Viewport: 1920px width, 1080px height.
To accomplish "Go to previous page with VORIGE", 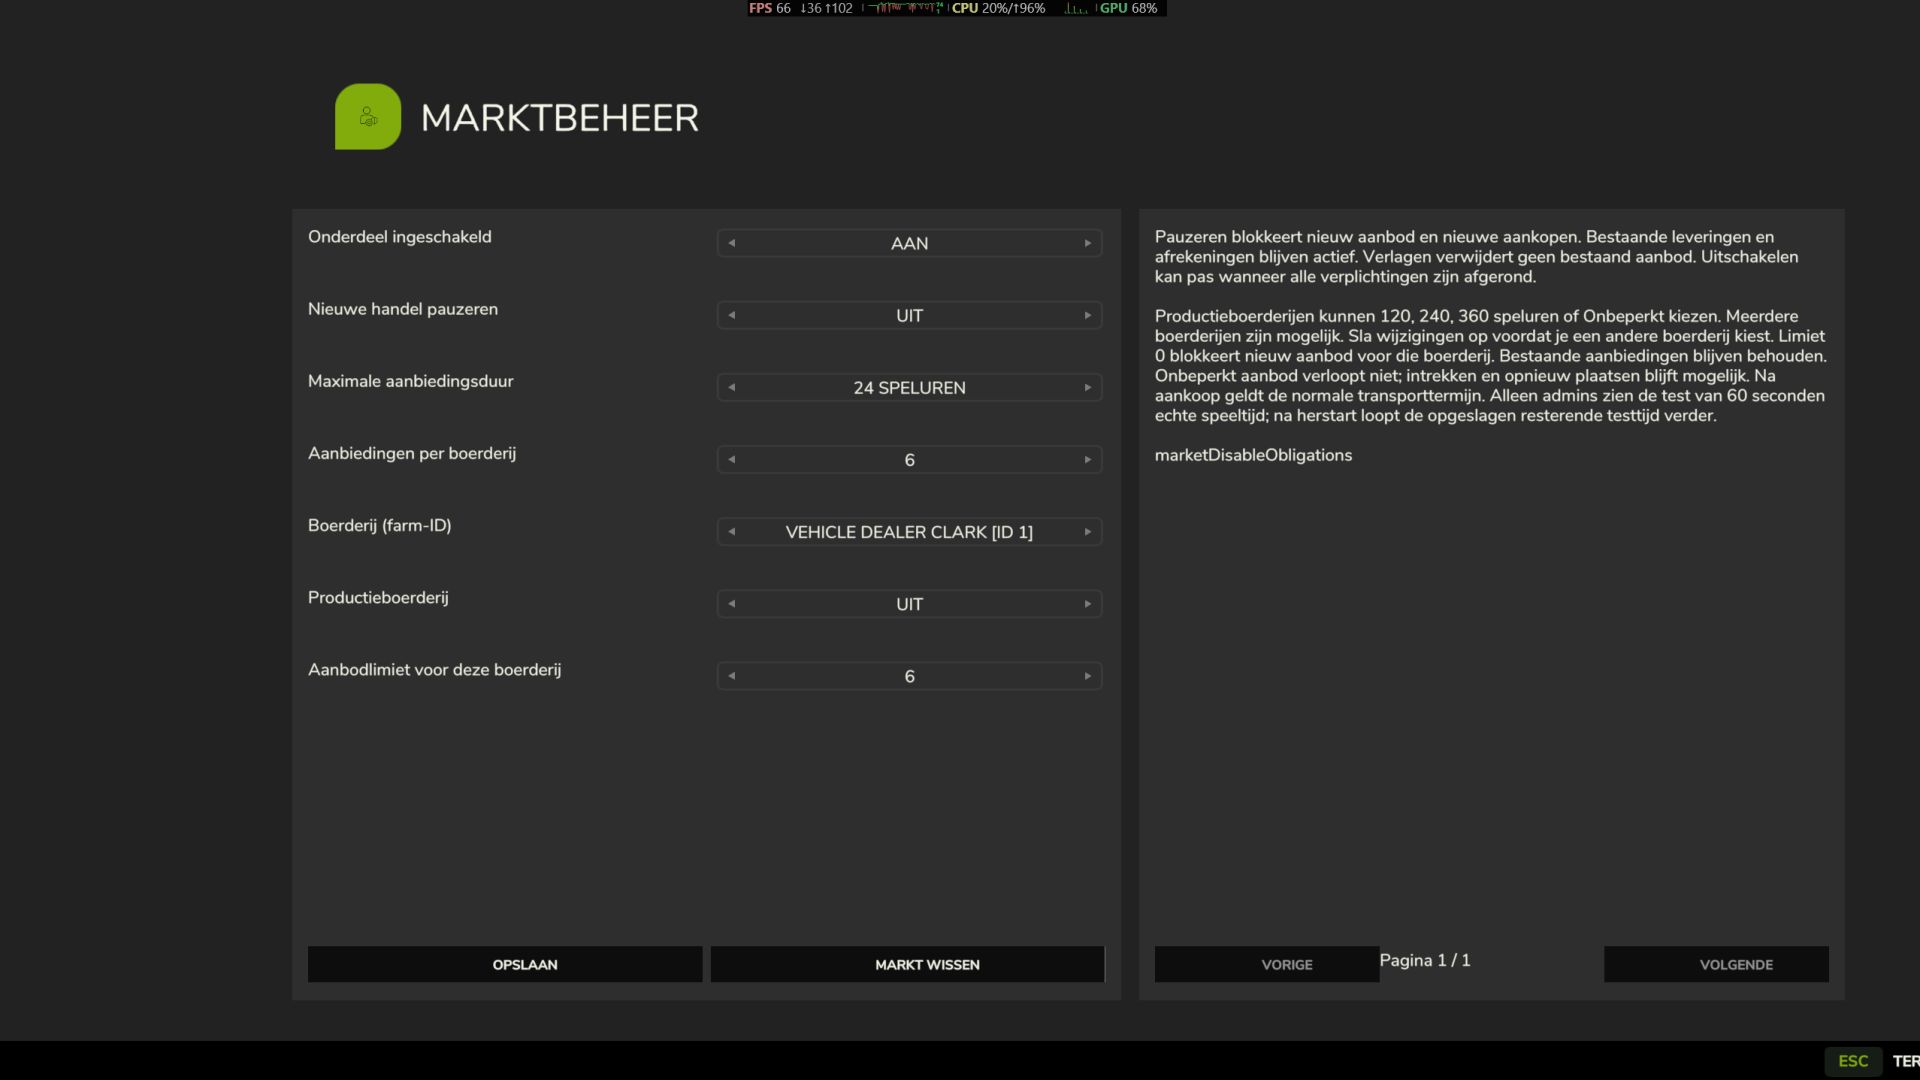I will point(1267,964).
